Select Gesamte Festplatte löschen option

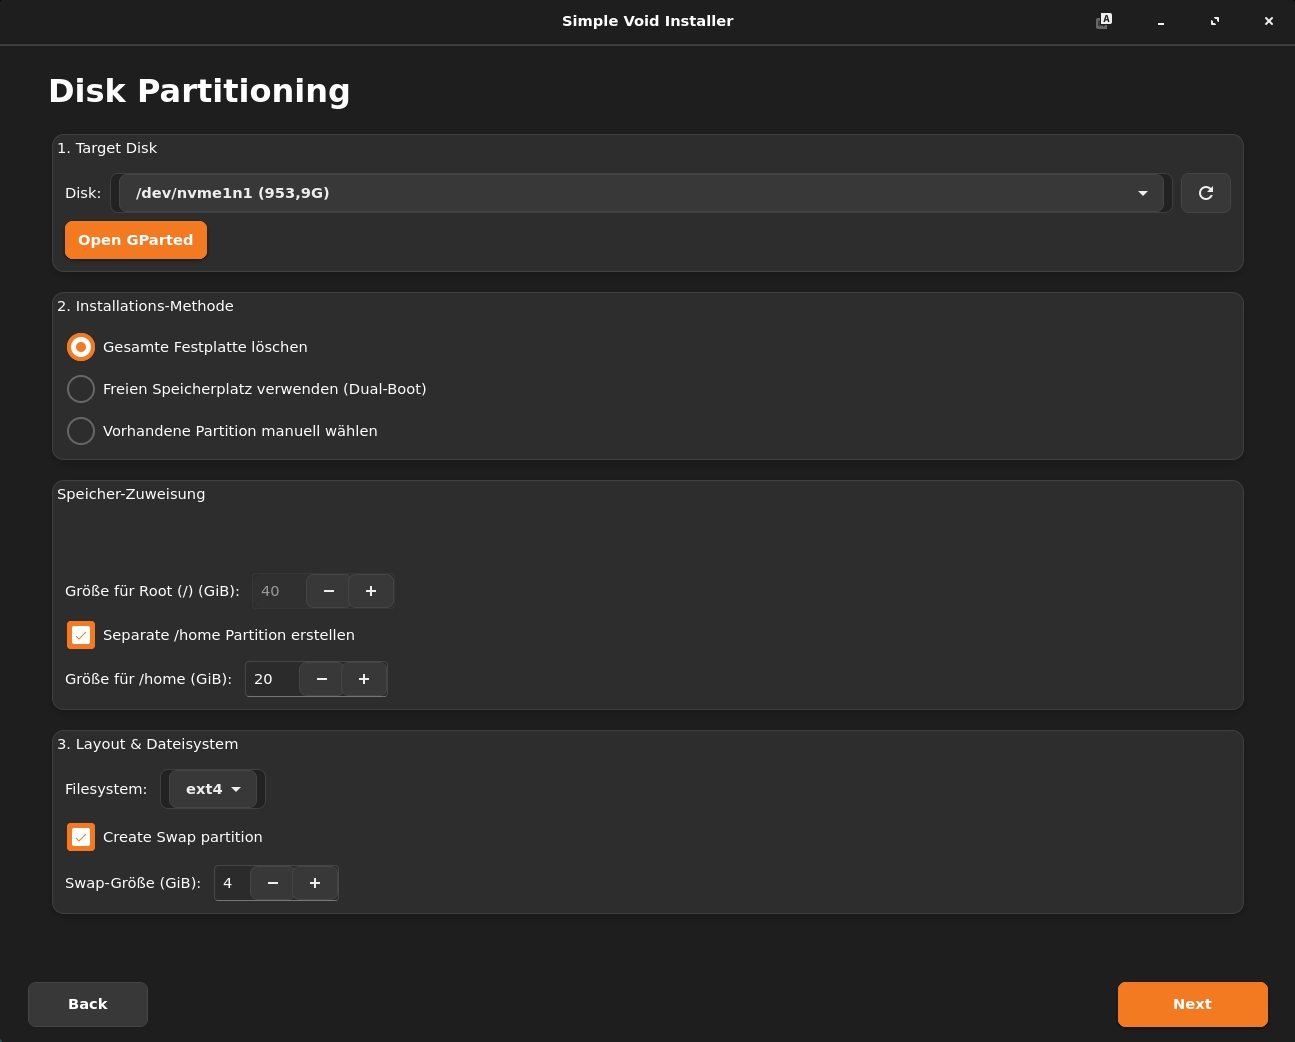[x=81, y=347]
